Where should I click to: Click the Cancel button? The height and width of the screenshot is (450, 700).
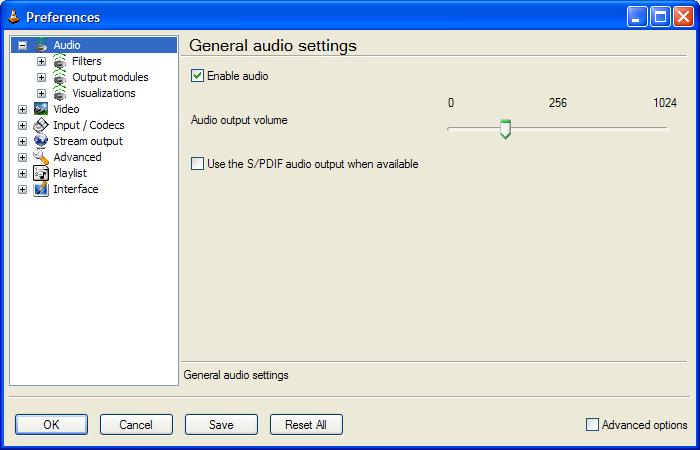tap(136, 425)
